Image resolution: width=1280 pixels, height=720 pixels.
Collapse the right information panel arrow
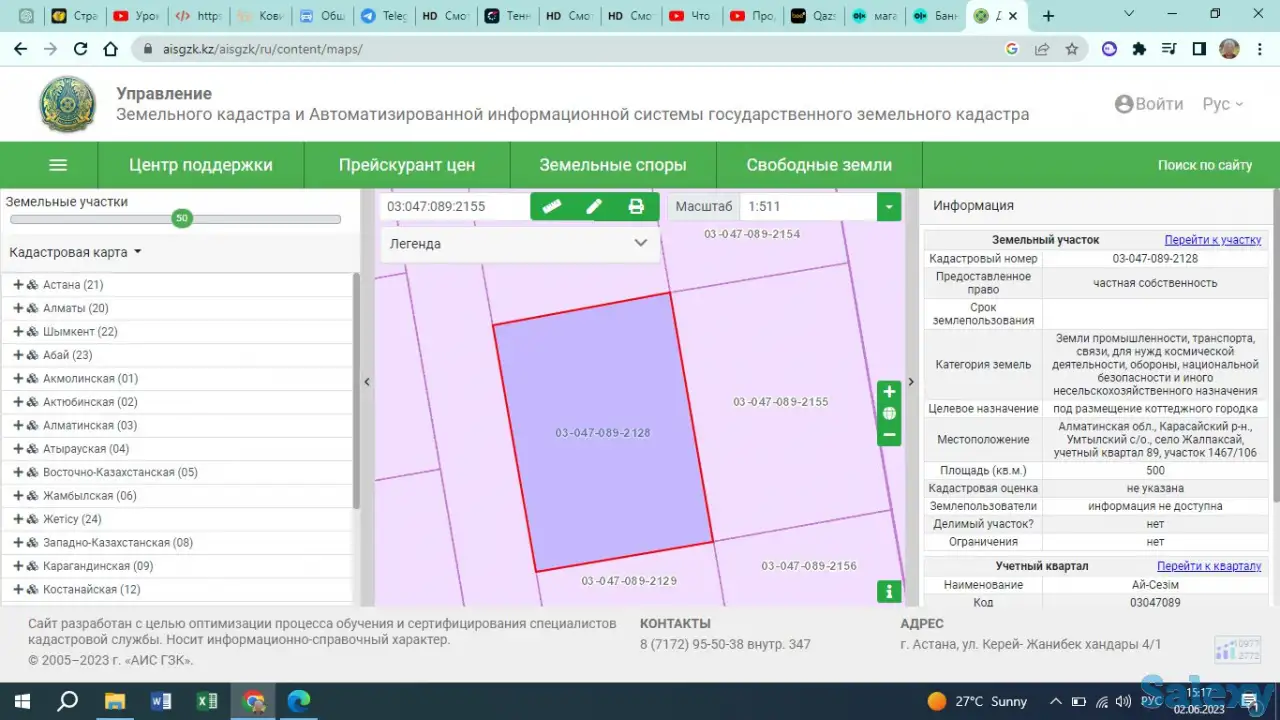click(x=910, y=382)
